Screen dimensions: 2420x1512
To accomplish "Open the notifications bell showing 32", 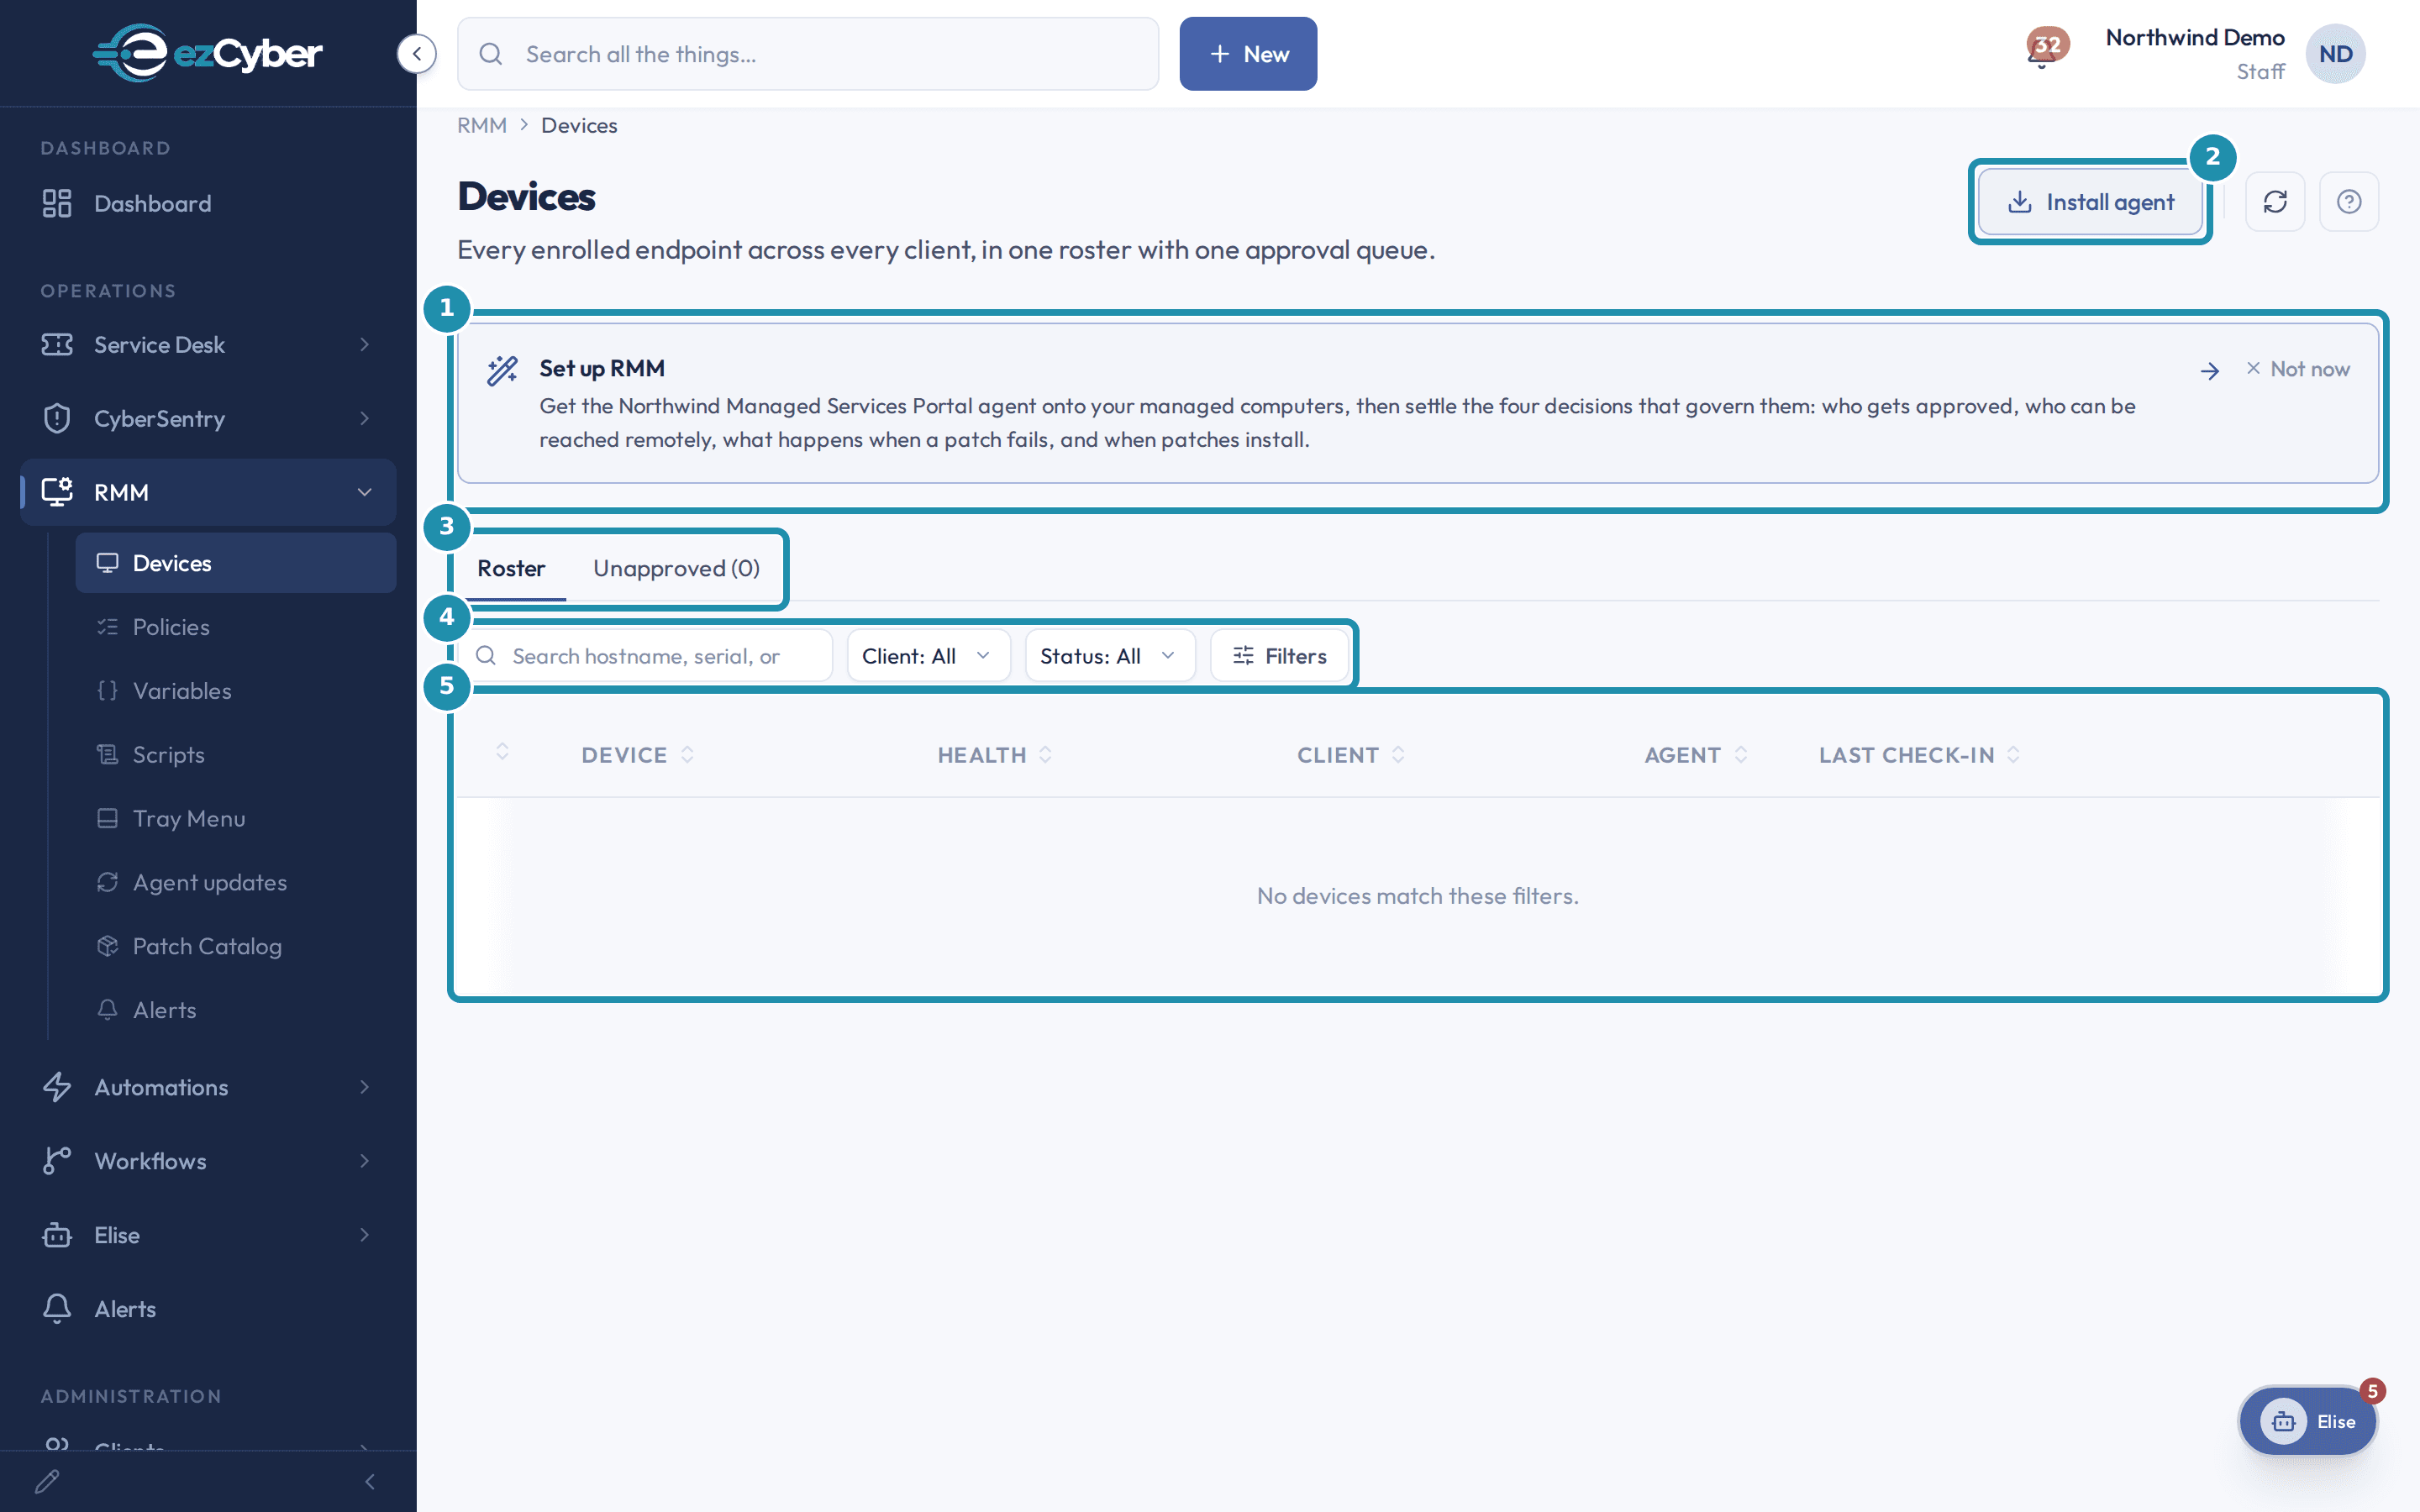I will pyautogui.click(x=2045, y=48).
